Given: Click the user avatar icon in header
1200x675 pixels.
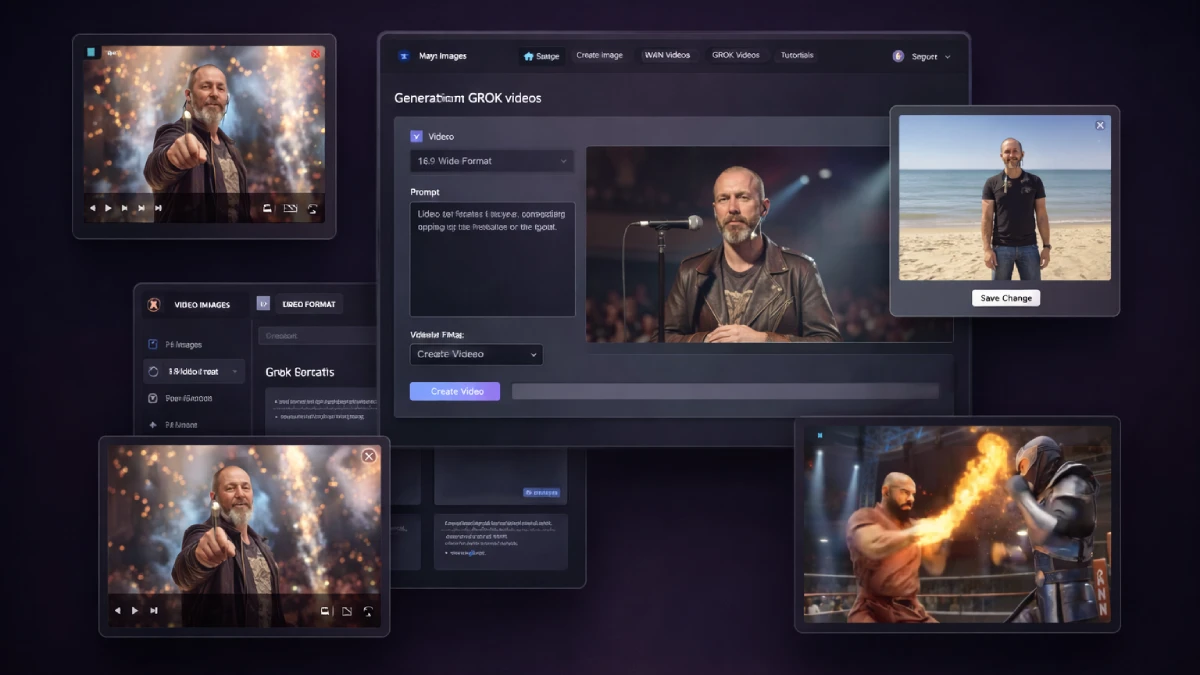Looking at the screenshot, I should click(898, 56).
